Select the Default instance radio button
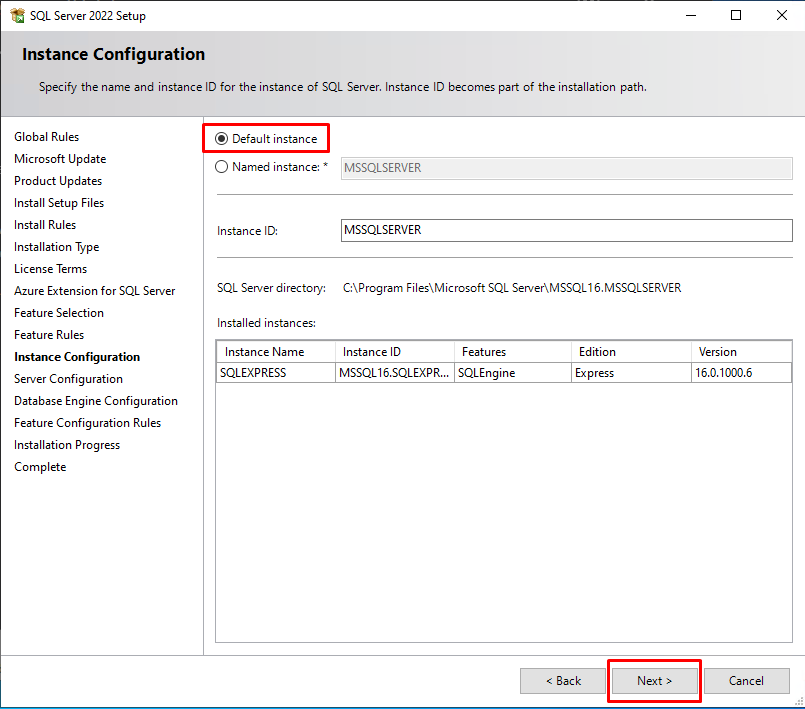This screenshot has height=709, width=805. [x=222, y=139]
